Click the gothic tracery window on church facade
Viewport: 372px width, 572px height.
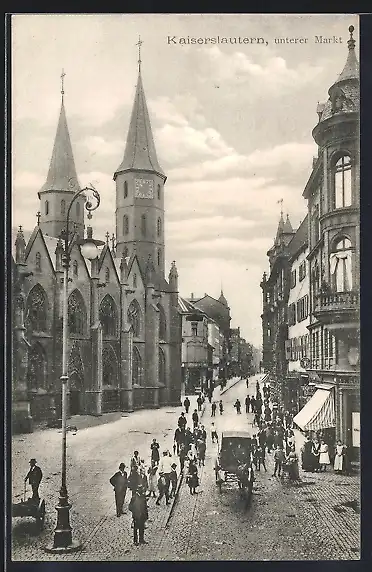[76, 313]
